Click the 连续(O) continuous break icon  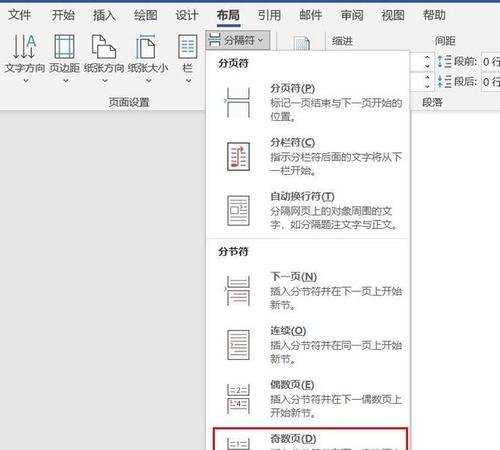(x=238, y=345)
